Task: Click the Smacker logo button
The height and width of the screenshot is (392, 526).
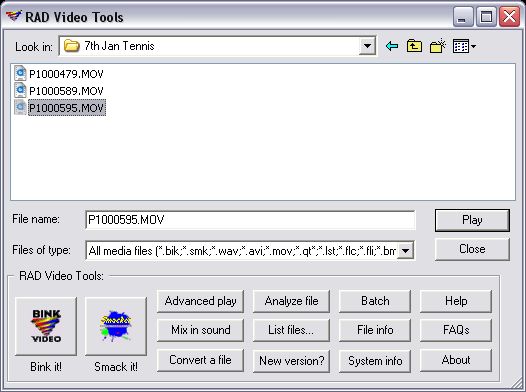Action: 116,326
